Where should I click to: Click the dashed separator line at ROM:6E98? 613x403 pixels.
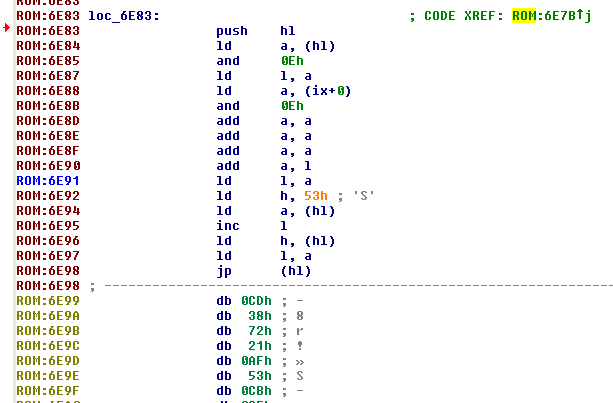(350, 286)
